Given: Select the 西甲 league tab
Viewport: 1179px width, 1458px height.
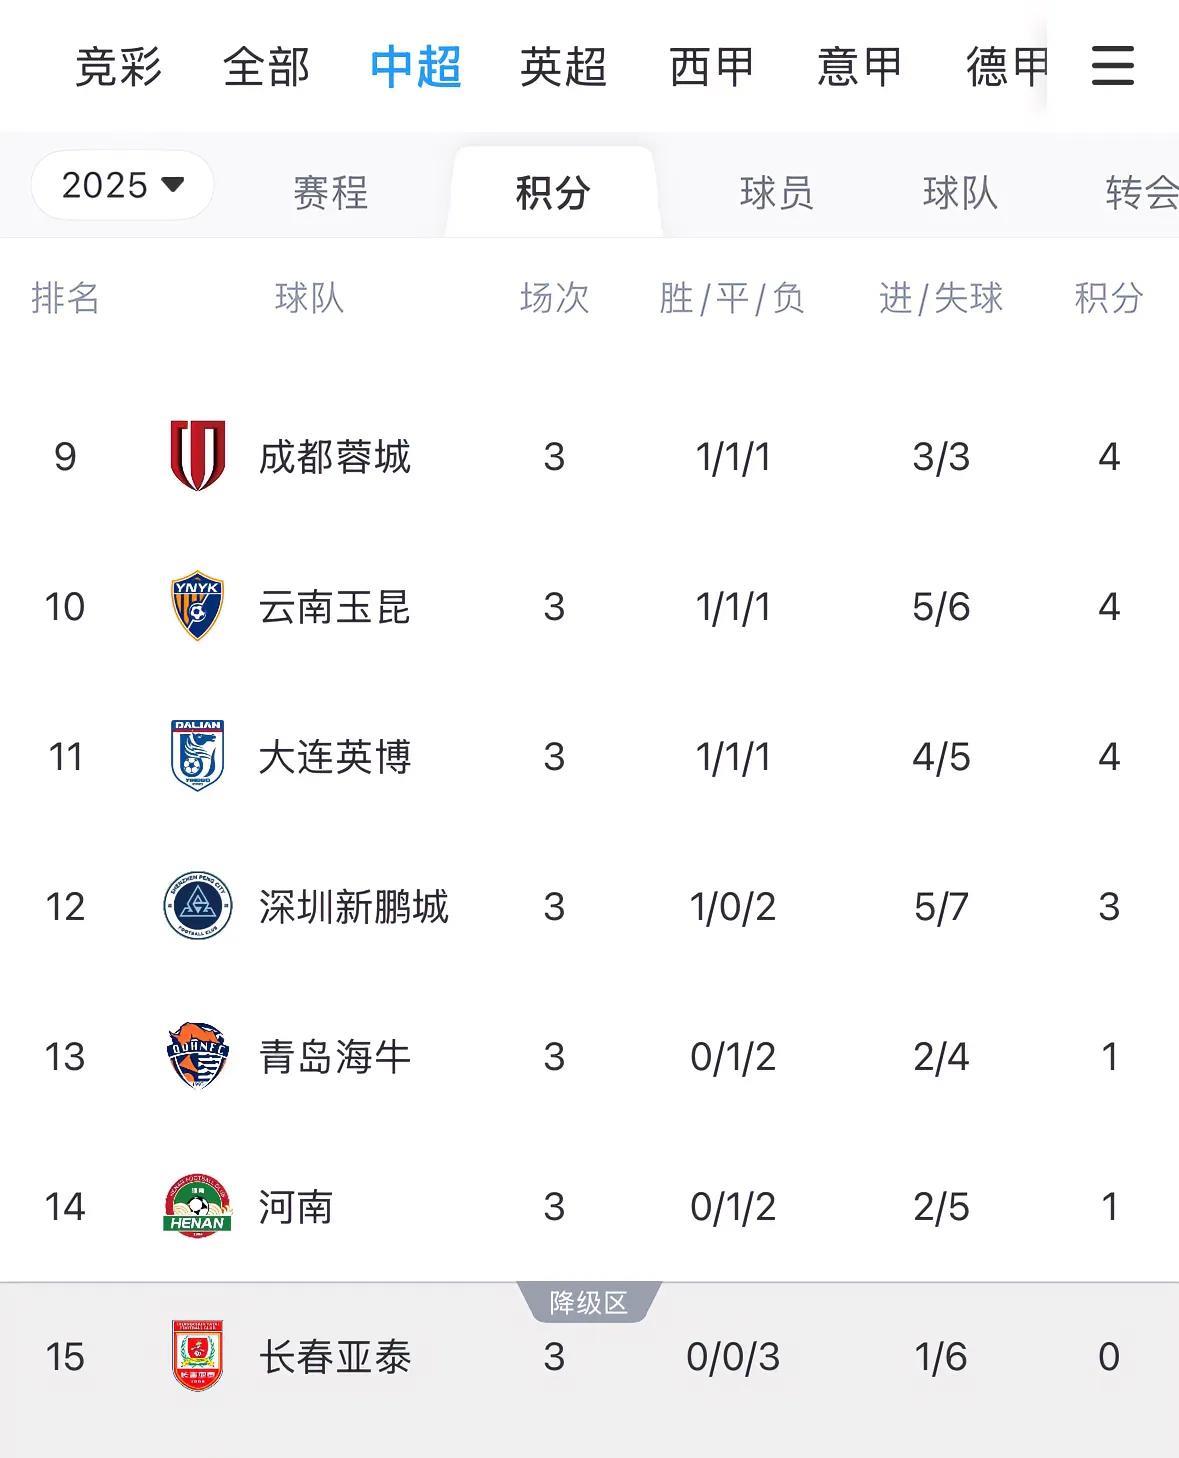Looking at the screenshot, I should [x=711, y=67].
